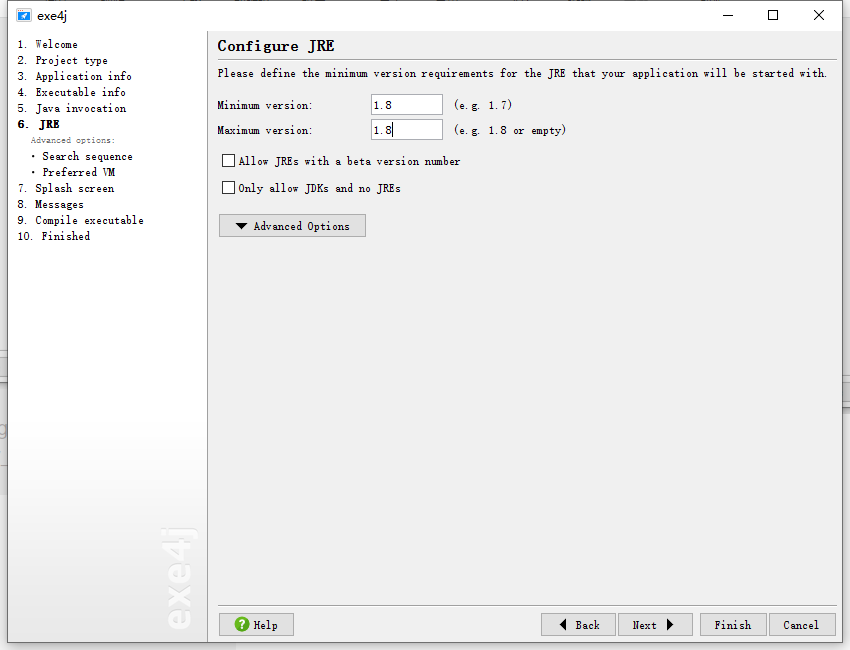
Task: Click the green Help question mark icon
Action: tap(242, 624)
